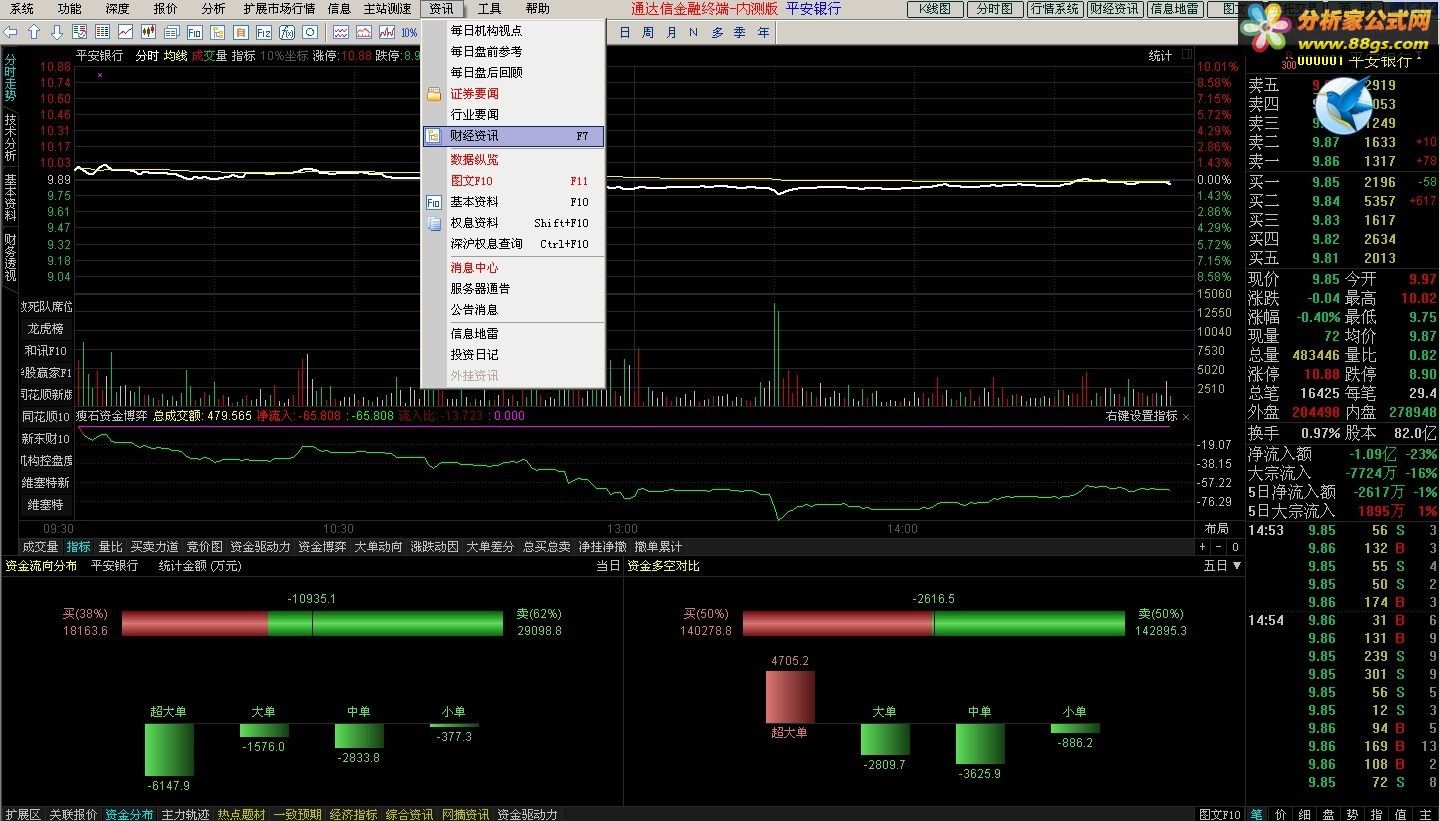Open the 帮助 menu
The width and height of the screenshot is (1440, 821).
click(537, 9)
